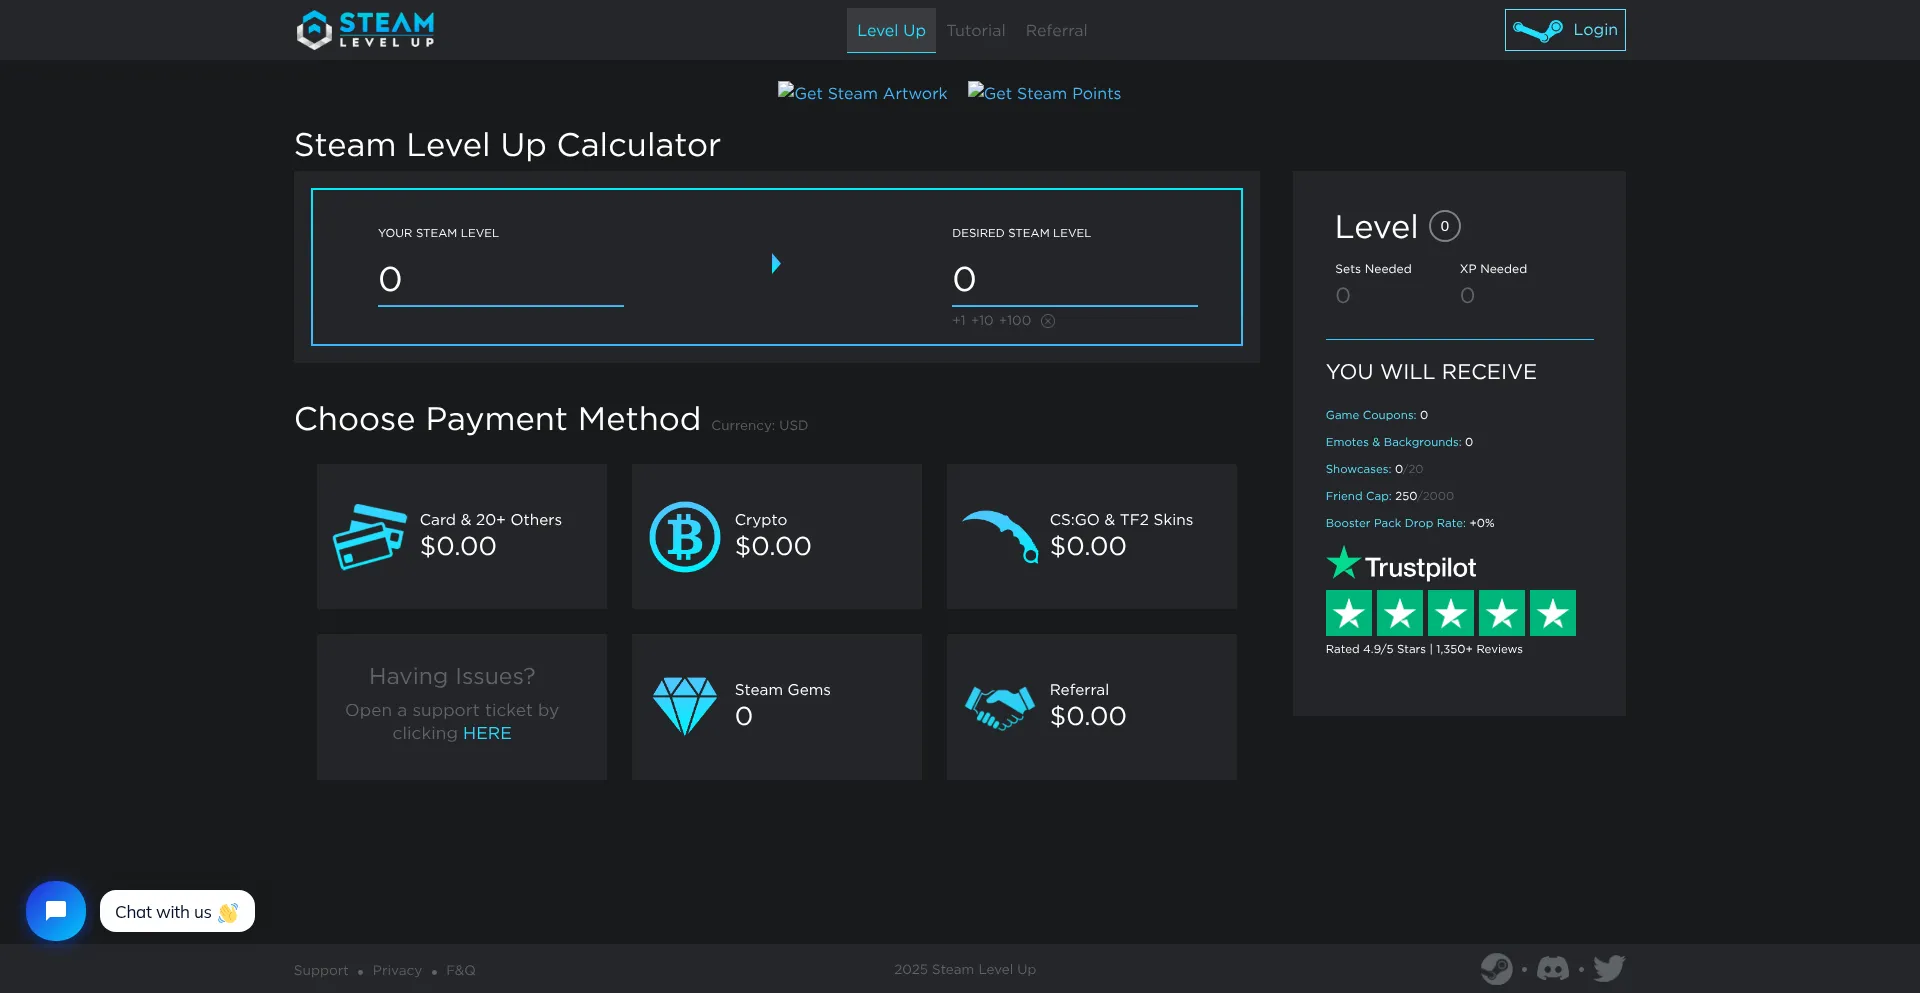Open the Referral tab in navigation
Viewport: 1920px width, 993px height.
[1056, 31]
